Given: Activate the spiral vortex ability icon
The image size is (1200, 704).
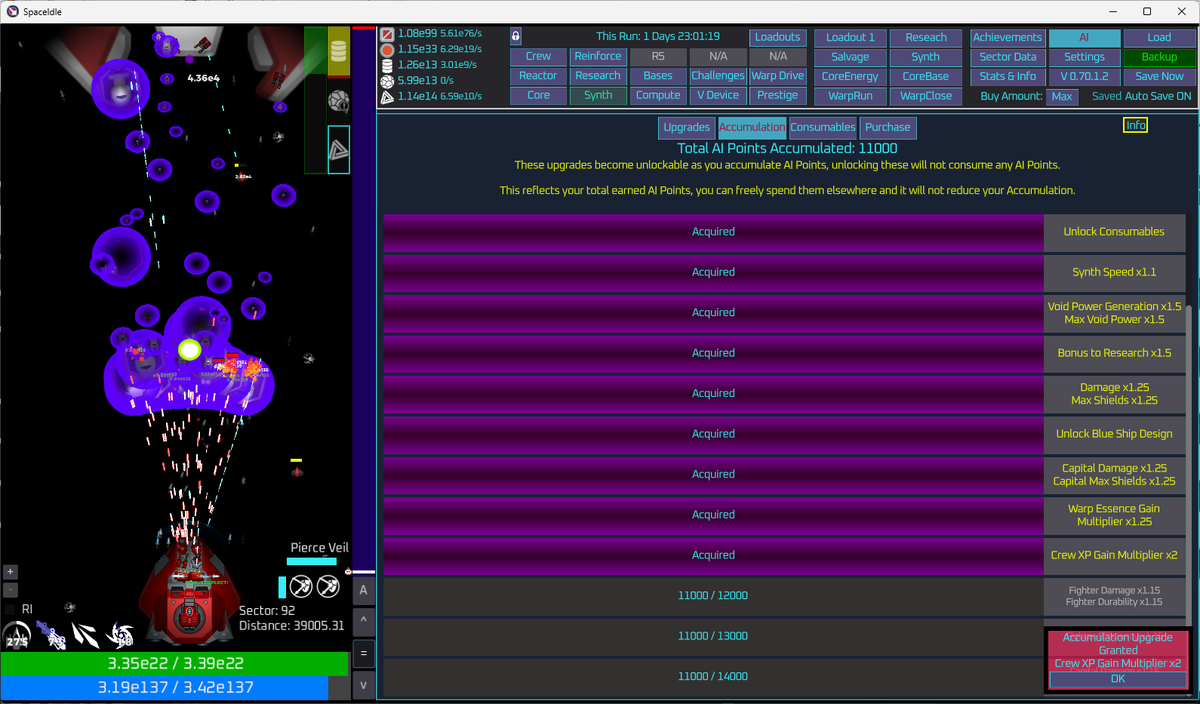Looking at the screenshot, I should [121, 634].
